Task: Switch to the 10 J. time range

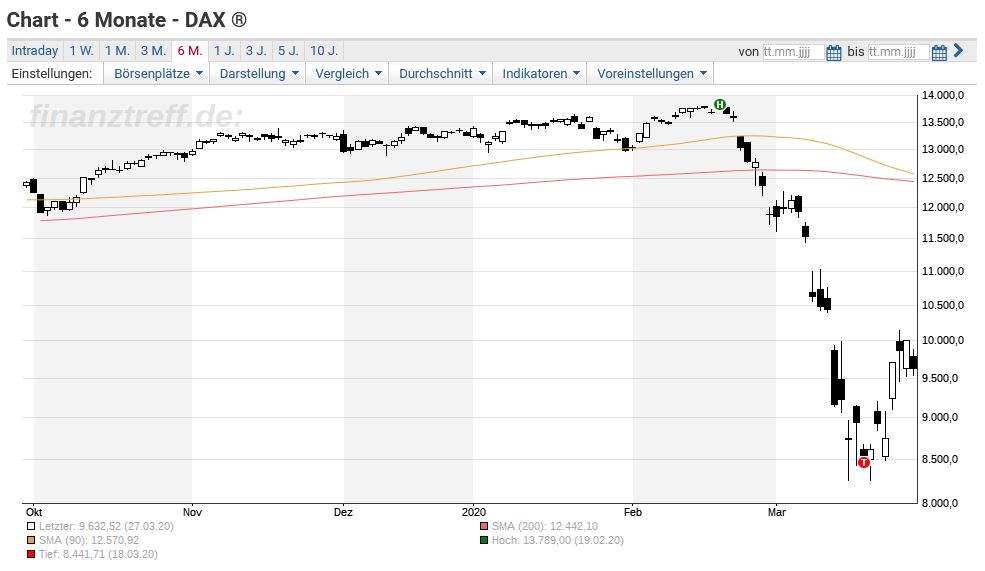Action: pos(324,51)
